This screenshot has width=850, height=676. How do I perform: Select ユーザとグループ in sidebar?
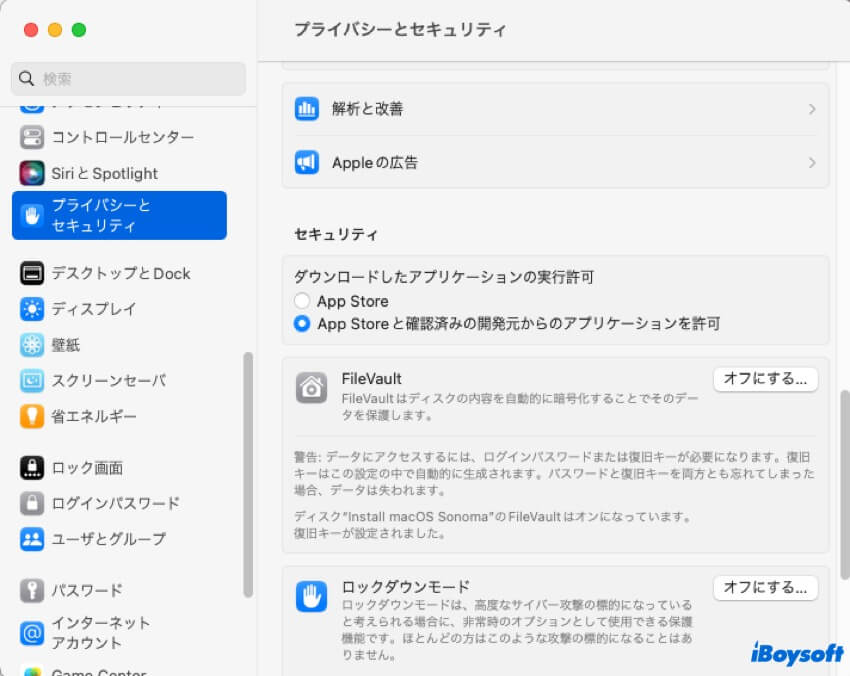119,539
